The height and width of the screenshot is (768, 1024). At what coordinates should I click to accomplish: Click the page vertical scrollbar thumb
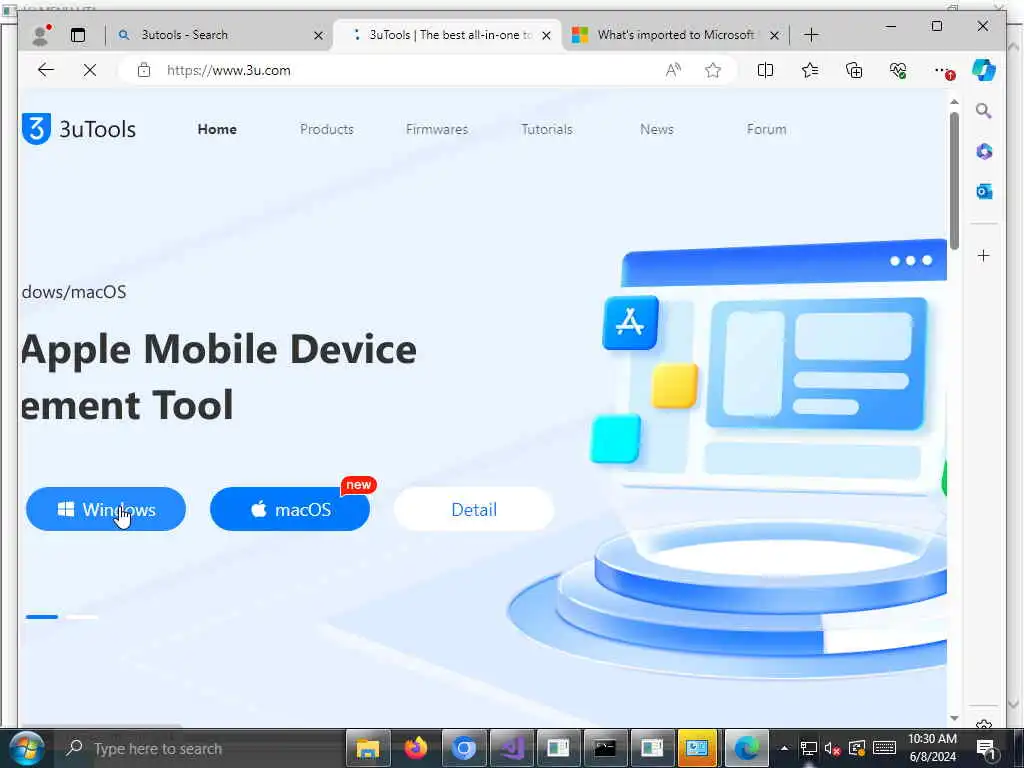click(x=954, y=180)
